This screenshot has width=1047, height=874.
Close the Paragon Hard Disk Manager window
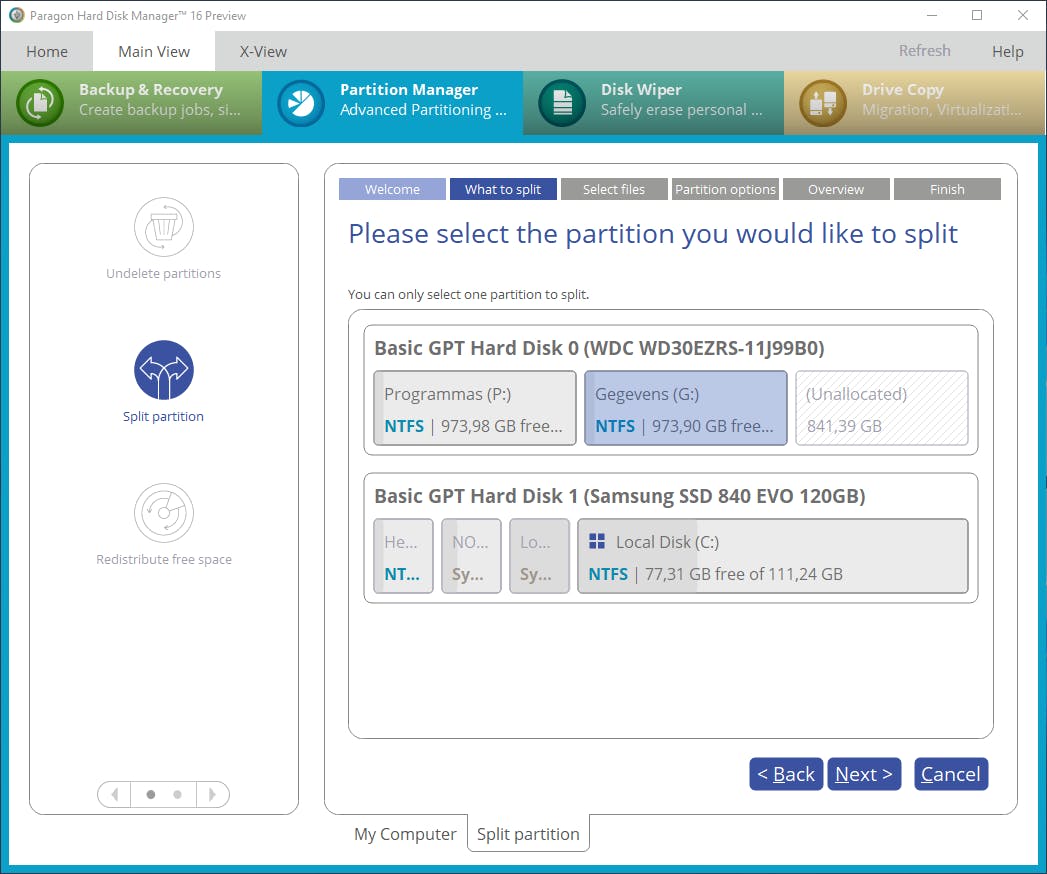click(1022, 15)
